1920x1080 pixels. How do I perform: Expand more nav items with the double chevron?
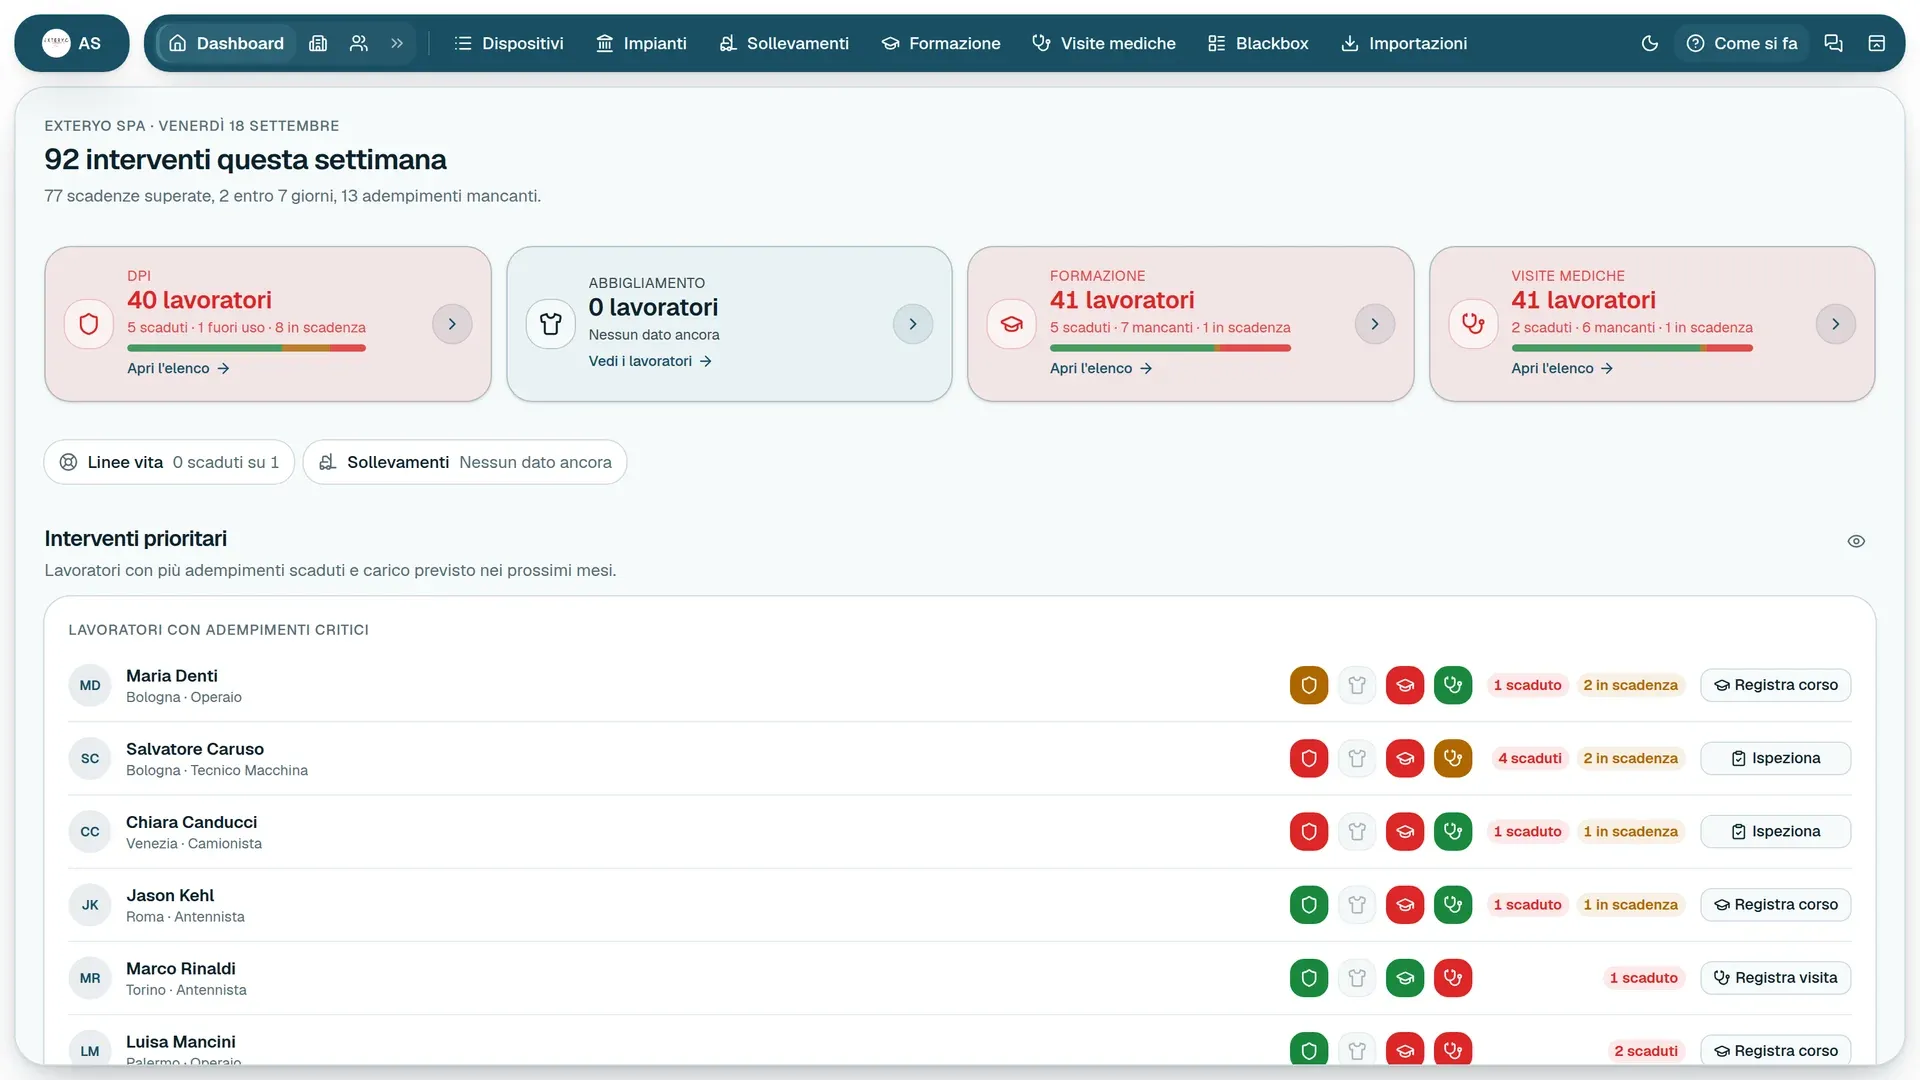coord(397,43)
